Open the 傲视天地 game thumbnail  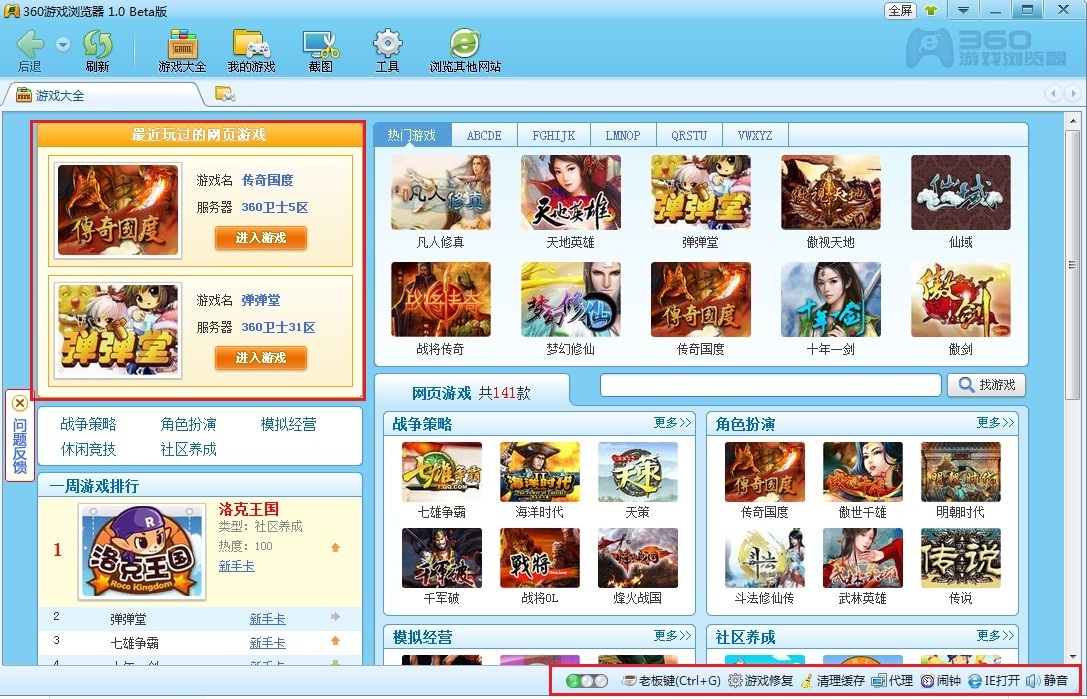[x=831, y=192]
